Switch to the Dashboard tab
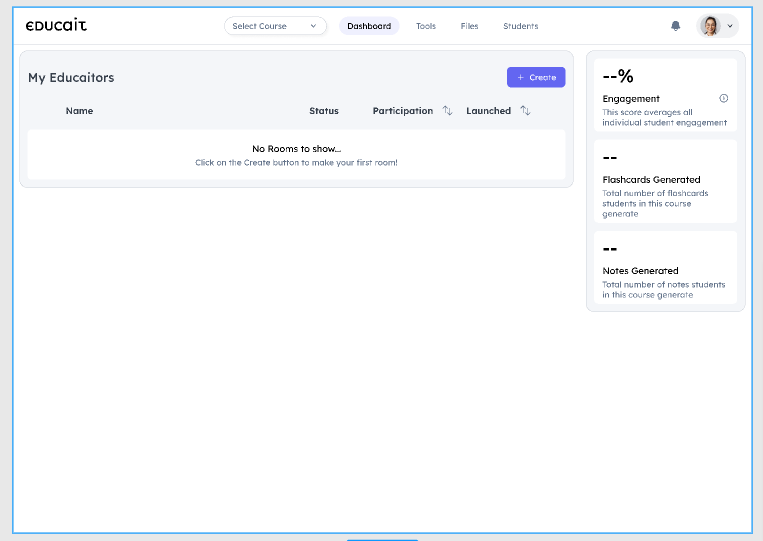This screenshot has width=763, height=541. coord(369,26)
